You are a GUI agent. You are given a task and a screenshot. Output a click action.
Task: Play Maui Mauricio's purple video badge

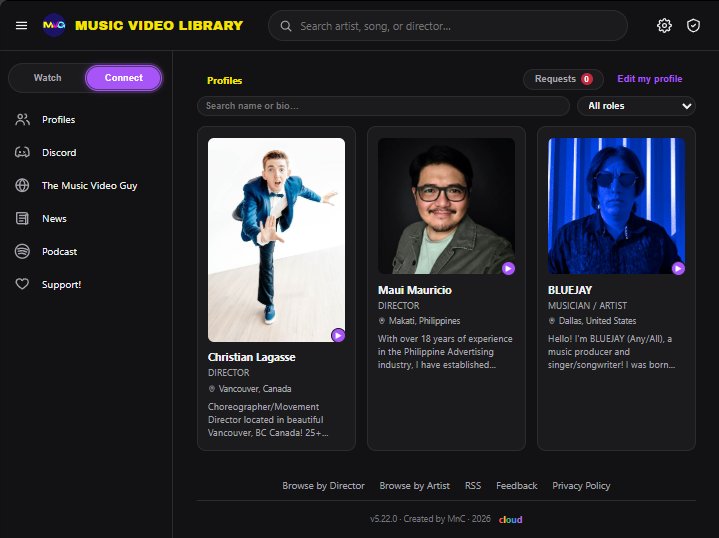pos(508,268)
